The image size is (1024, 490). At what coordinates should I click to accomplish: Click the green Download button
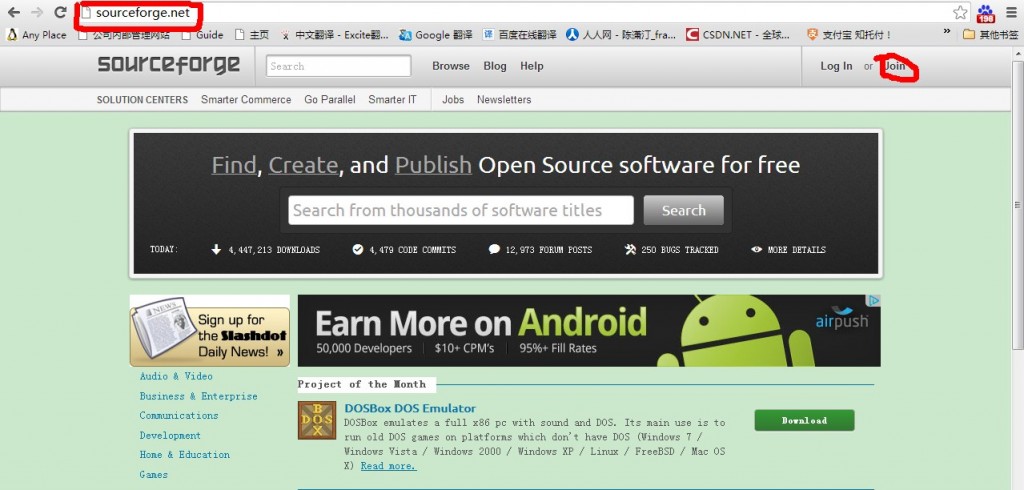(805, 420)
